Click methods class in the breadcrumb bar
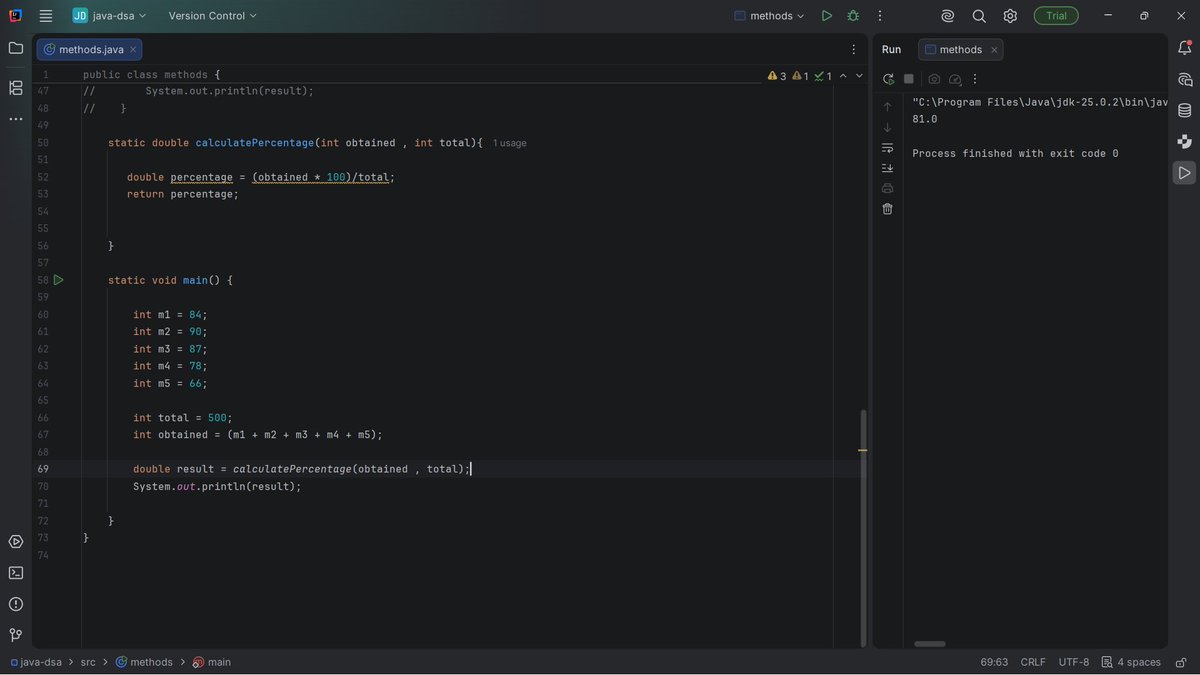The width and height of the screenshot is (1200, 675). click(144, 662)
